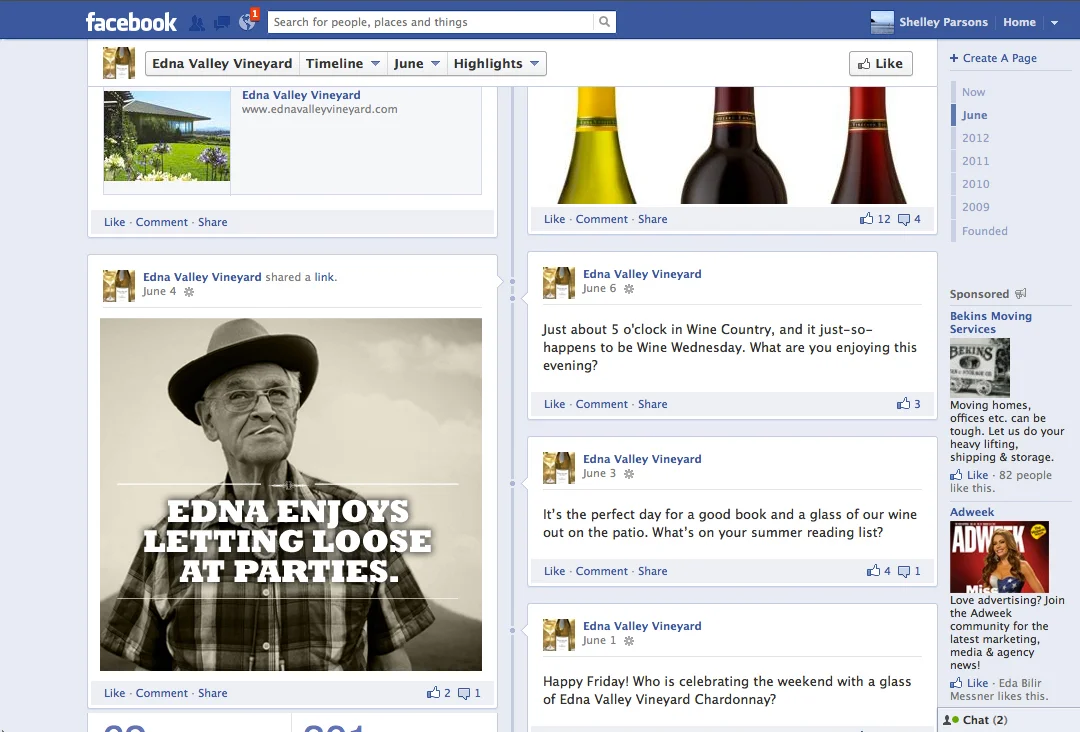
Task: Click Share on the June 3 post
Action: (652, 570)
